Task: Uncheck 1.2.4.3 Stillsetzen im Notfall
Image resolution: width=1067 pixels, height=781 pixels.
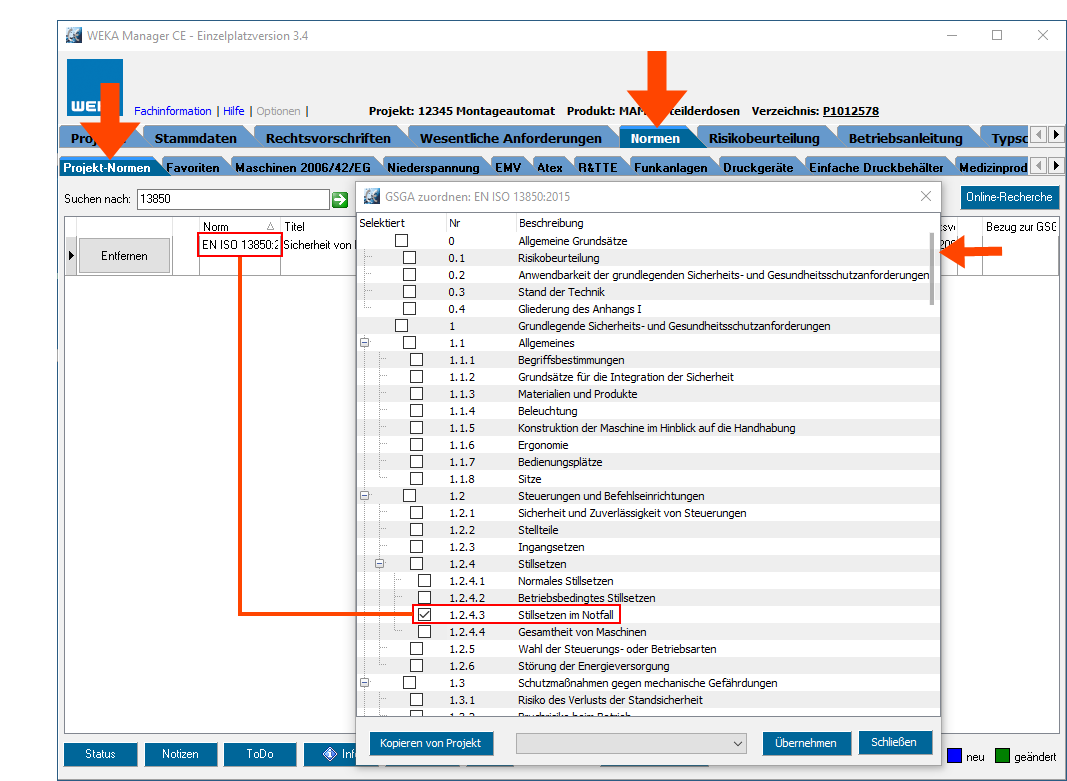Action: (x=425, y=615)
